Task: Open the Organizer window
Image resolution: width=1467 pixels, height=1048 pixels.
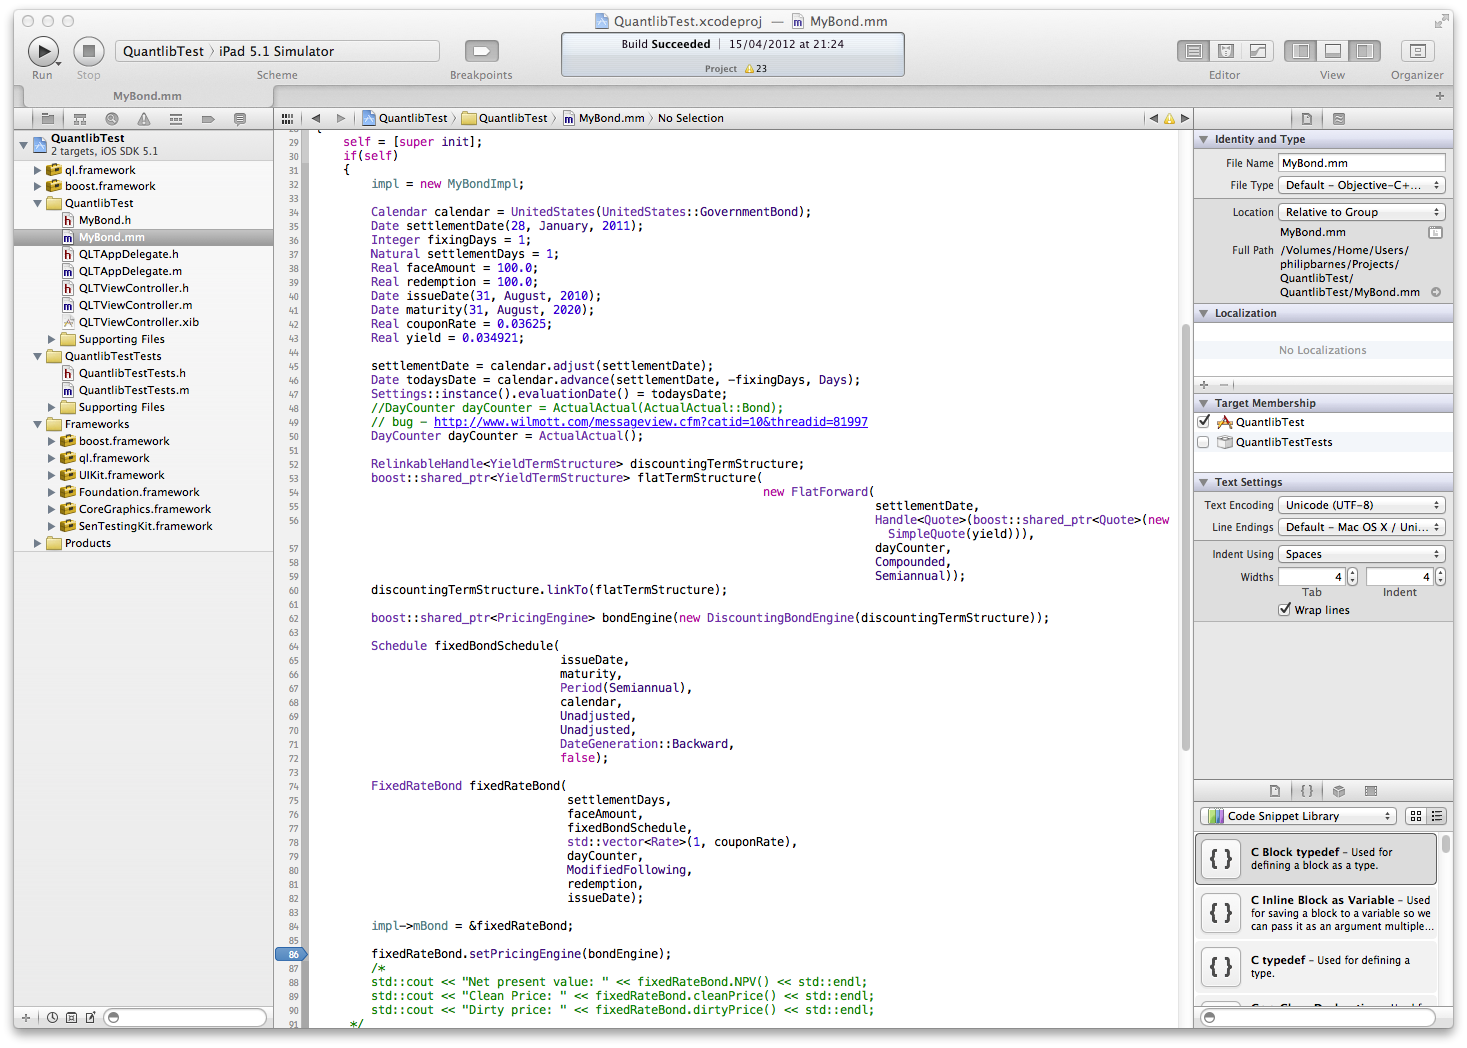Action: [x=1417, y=51]
